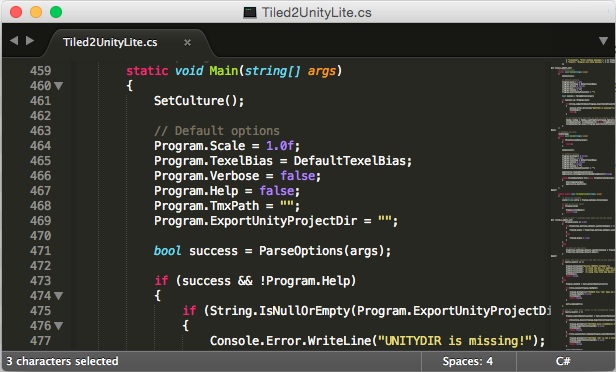Click the file icon in the title bar
616x372 pixels.
[249, 13]
